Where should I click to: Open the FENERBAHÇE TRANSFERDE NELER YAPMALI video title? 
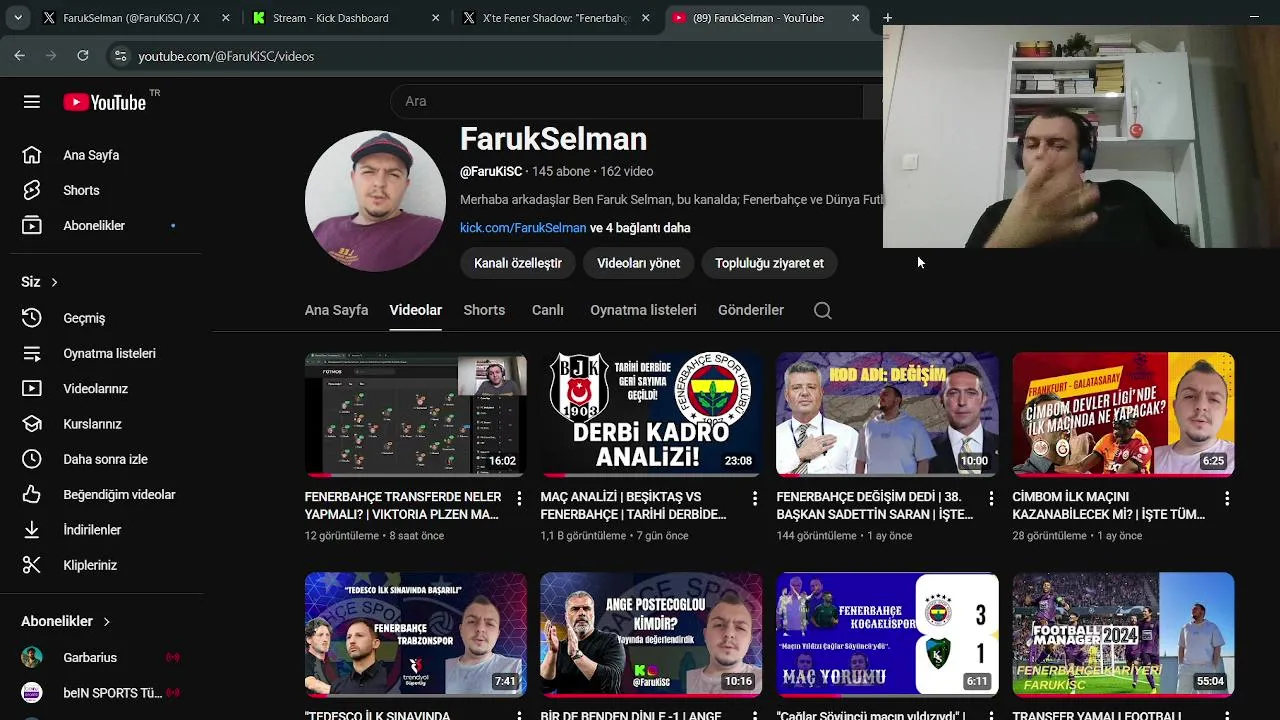tap(403, 506)
